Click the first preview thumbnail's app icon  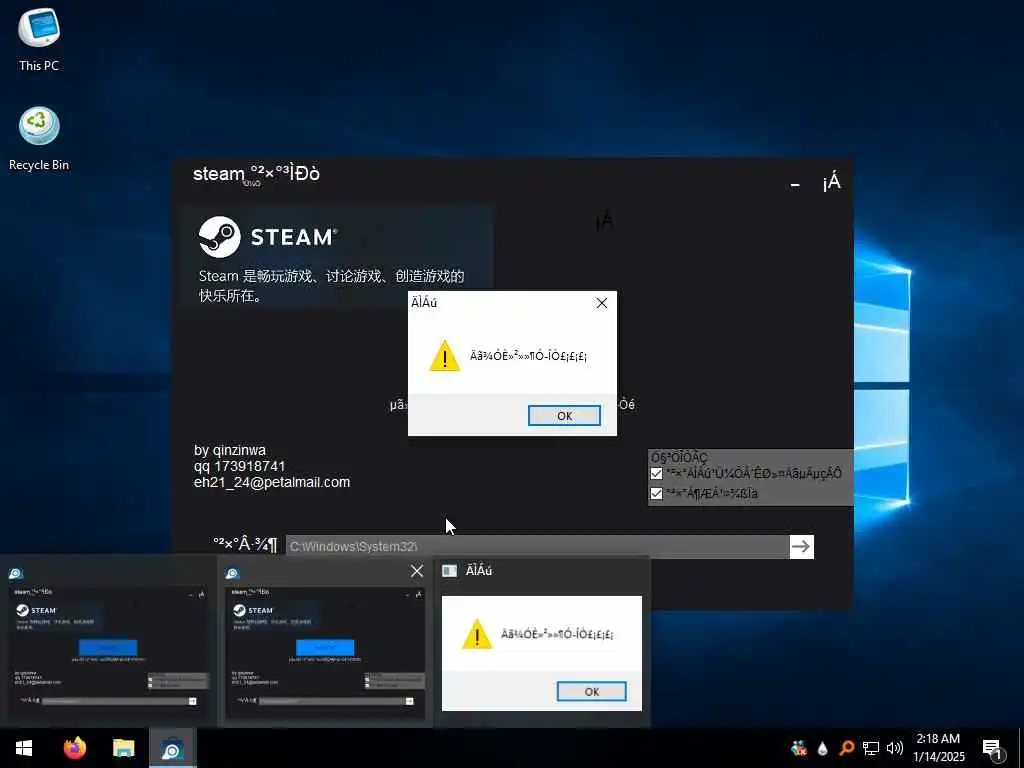[x=16, y=573]
